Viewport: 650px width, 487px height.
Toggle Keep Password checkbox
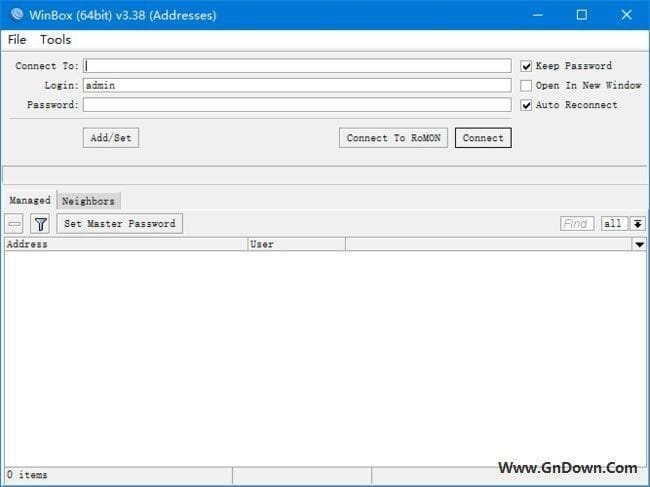click(526, 66)
